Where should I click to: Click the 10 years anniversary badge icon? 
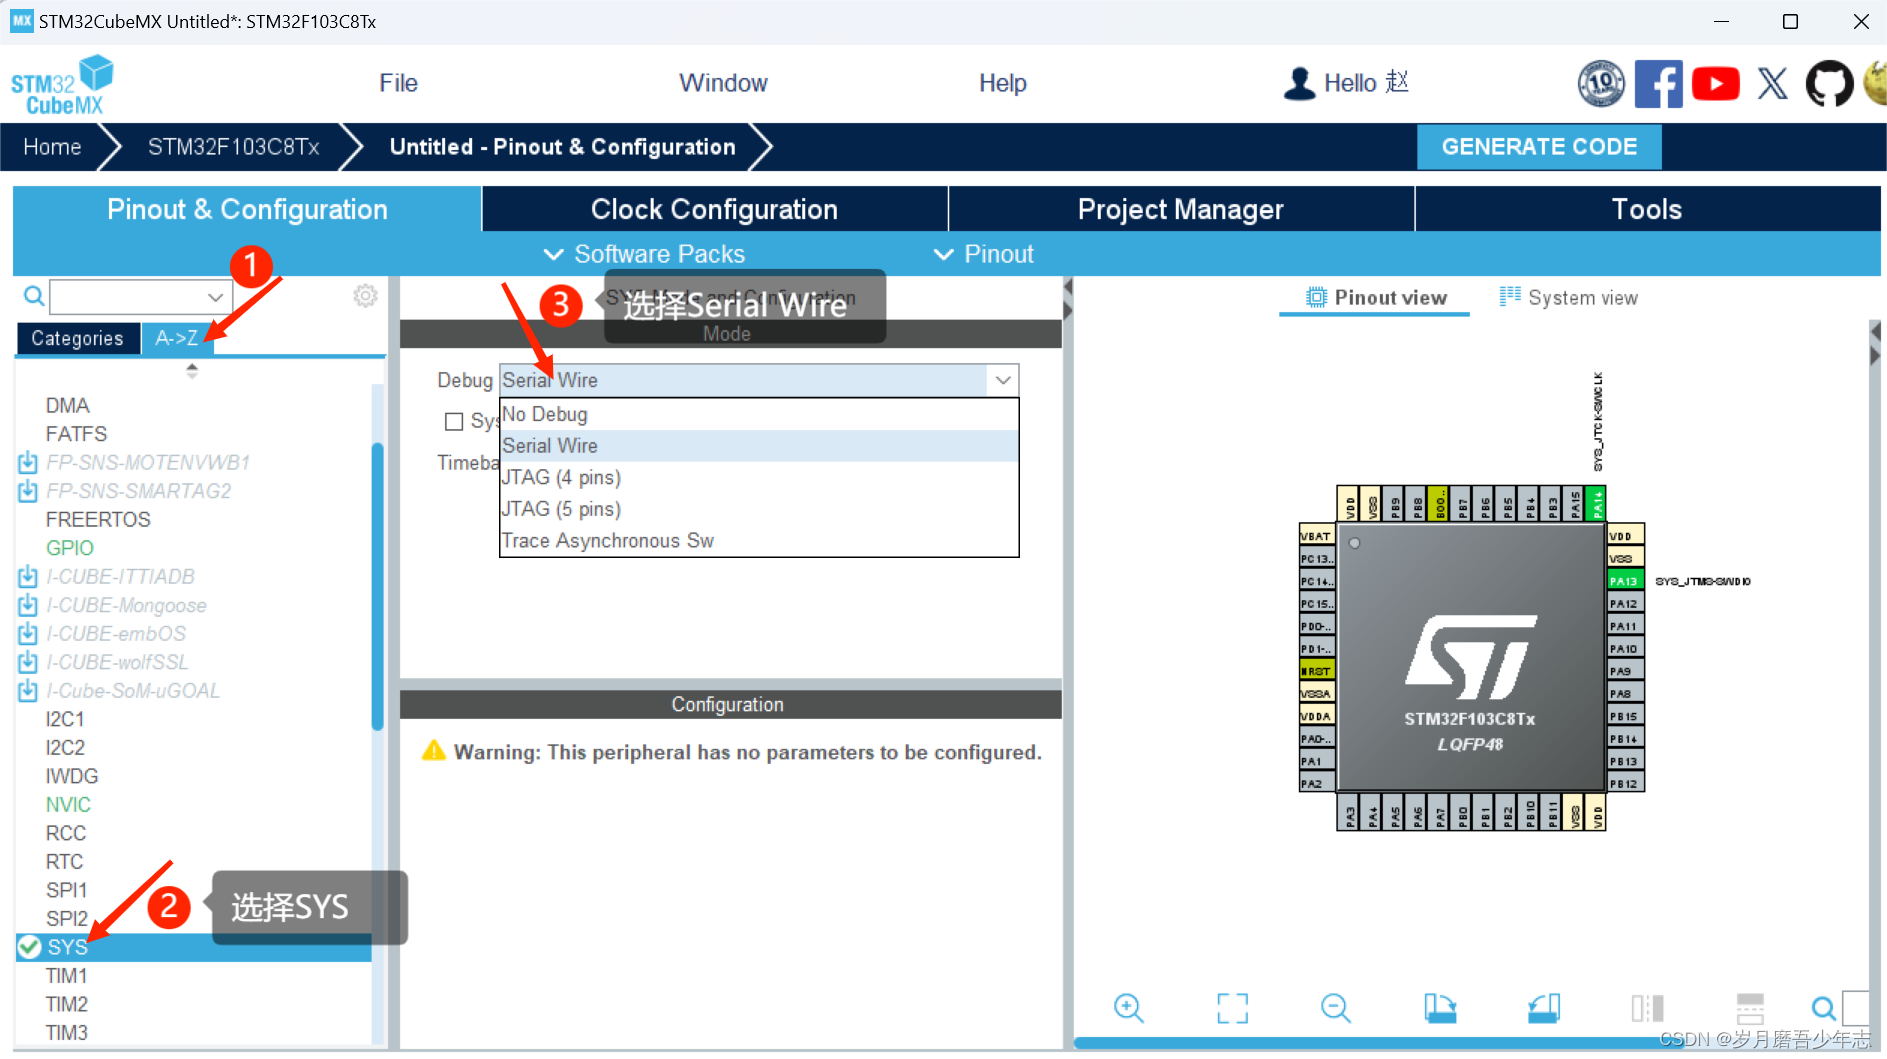coord(1601,83)
